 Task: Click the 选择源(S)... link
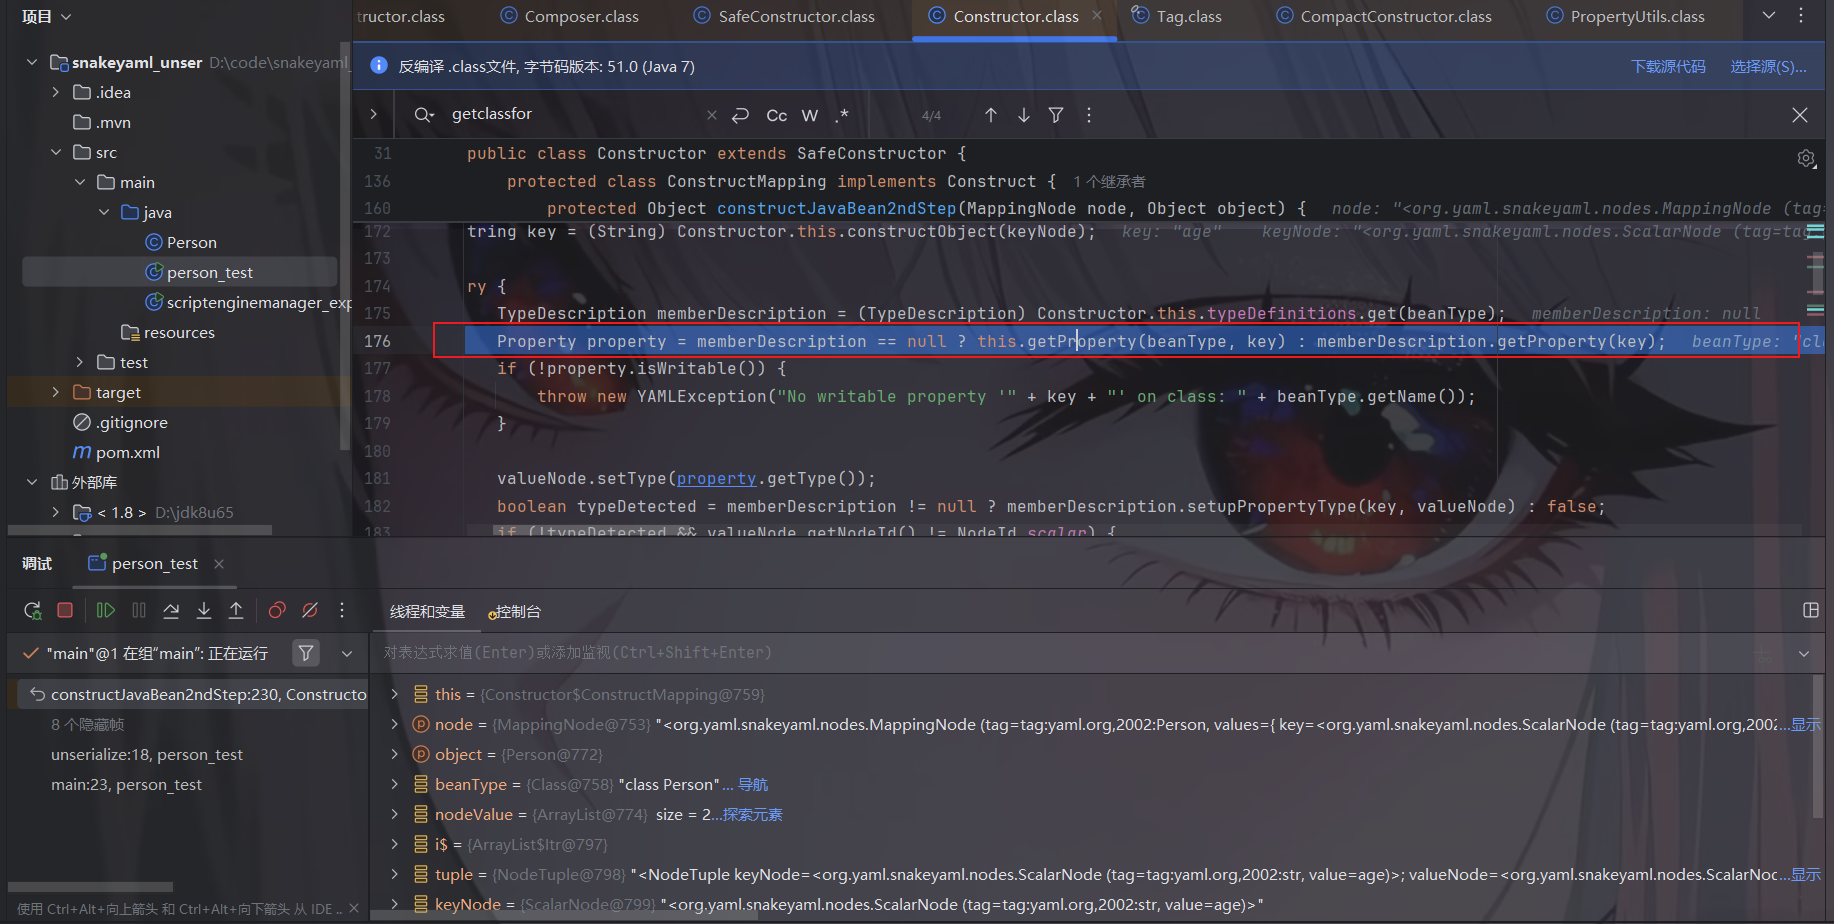pyautogui.click(x=1768, y=67)
